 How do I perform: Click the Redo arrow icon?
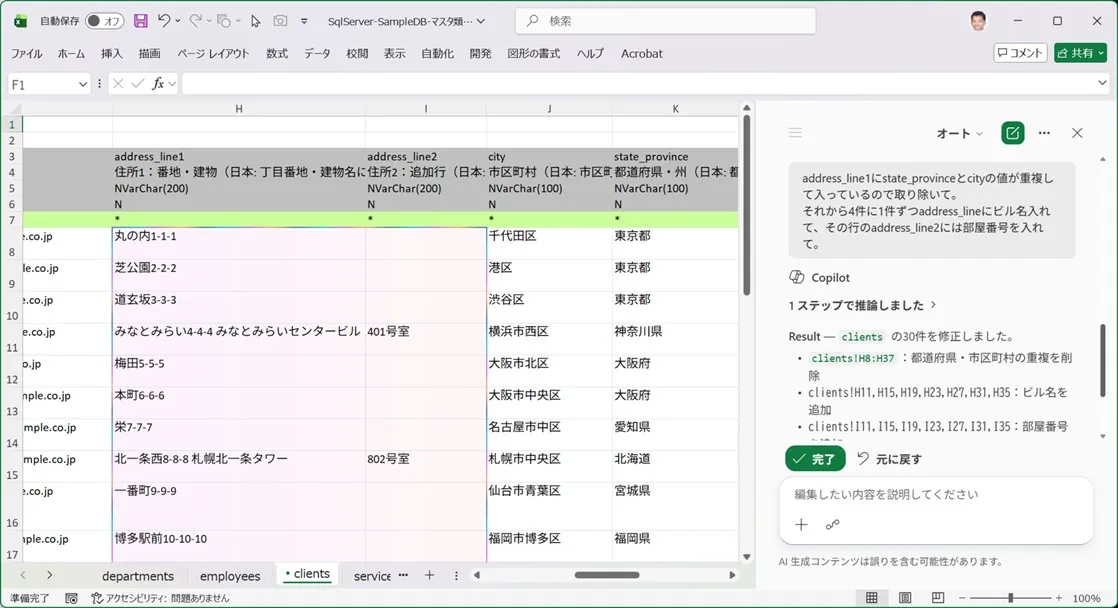[195, 21]
